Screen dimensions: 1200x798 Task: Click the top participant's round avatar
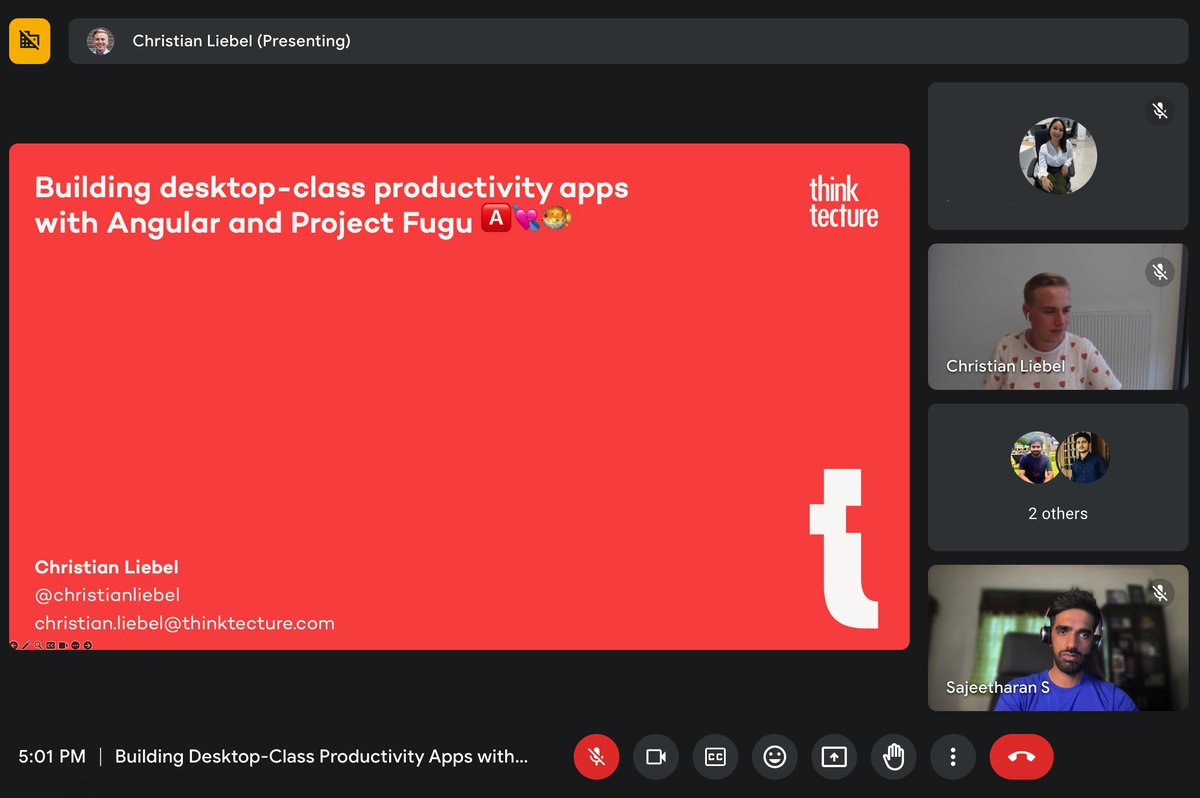pyautogui.click(x=1058, y=156)
